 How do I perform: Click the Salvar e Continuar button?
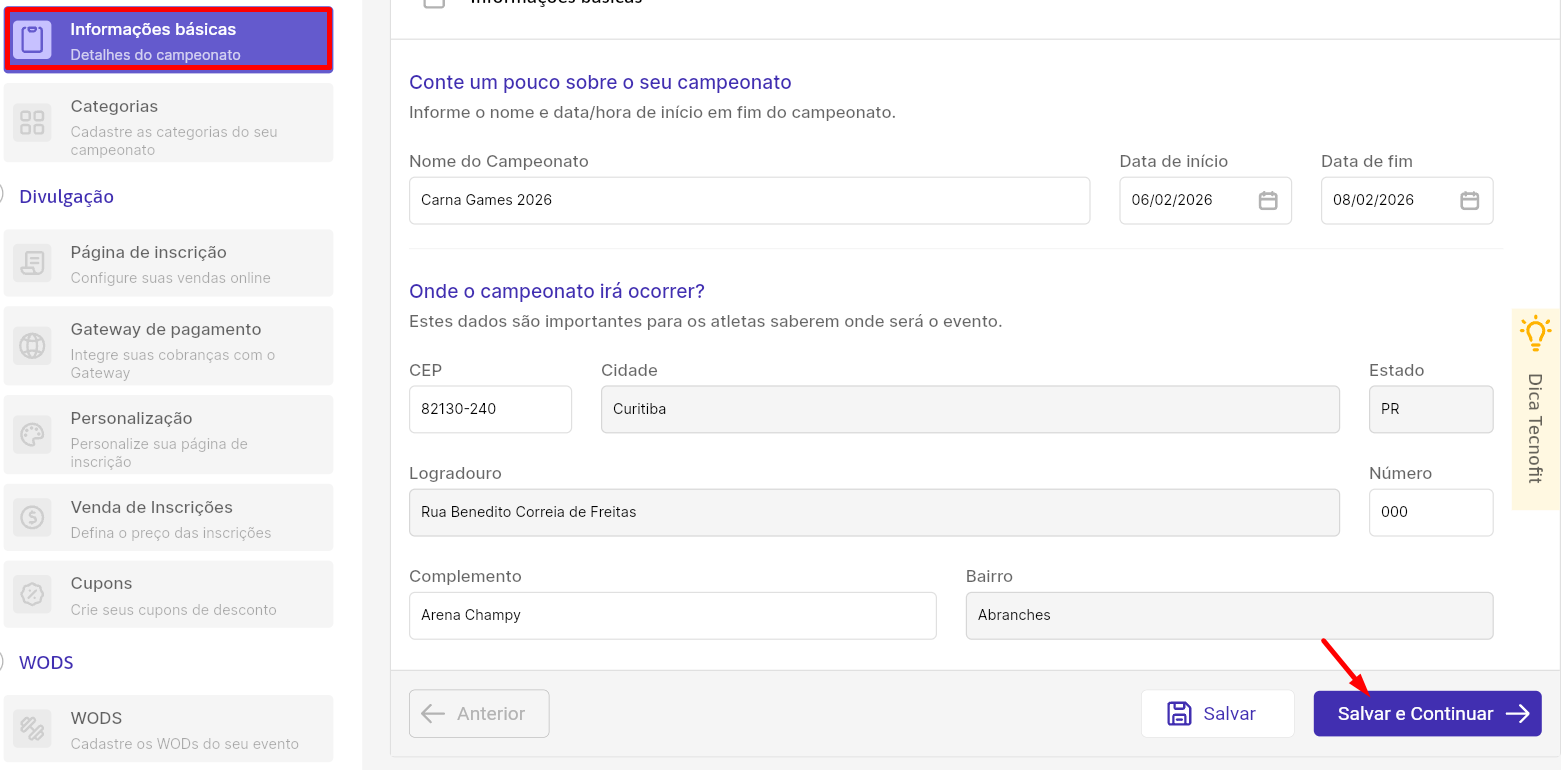click(x=1427, y=713)
